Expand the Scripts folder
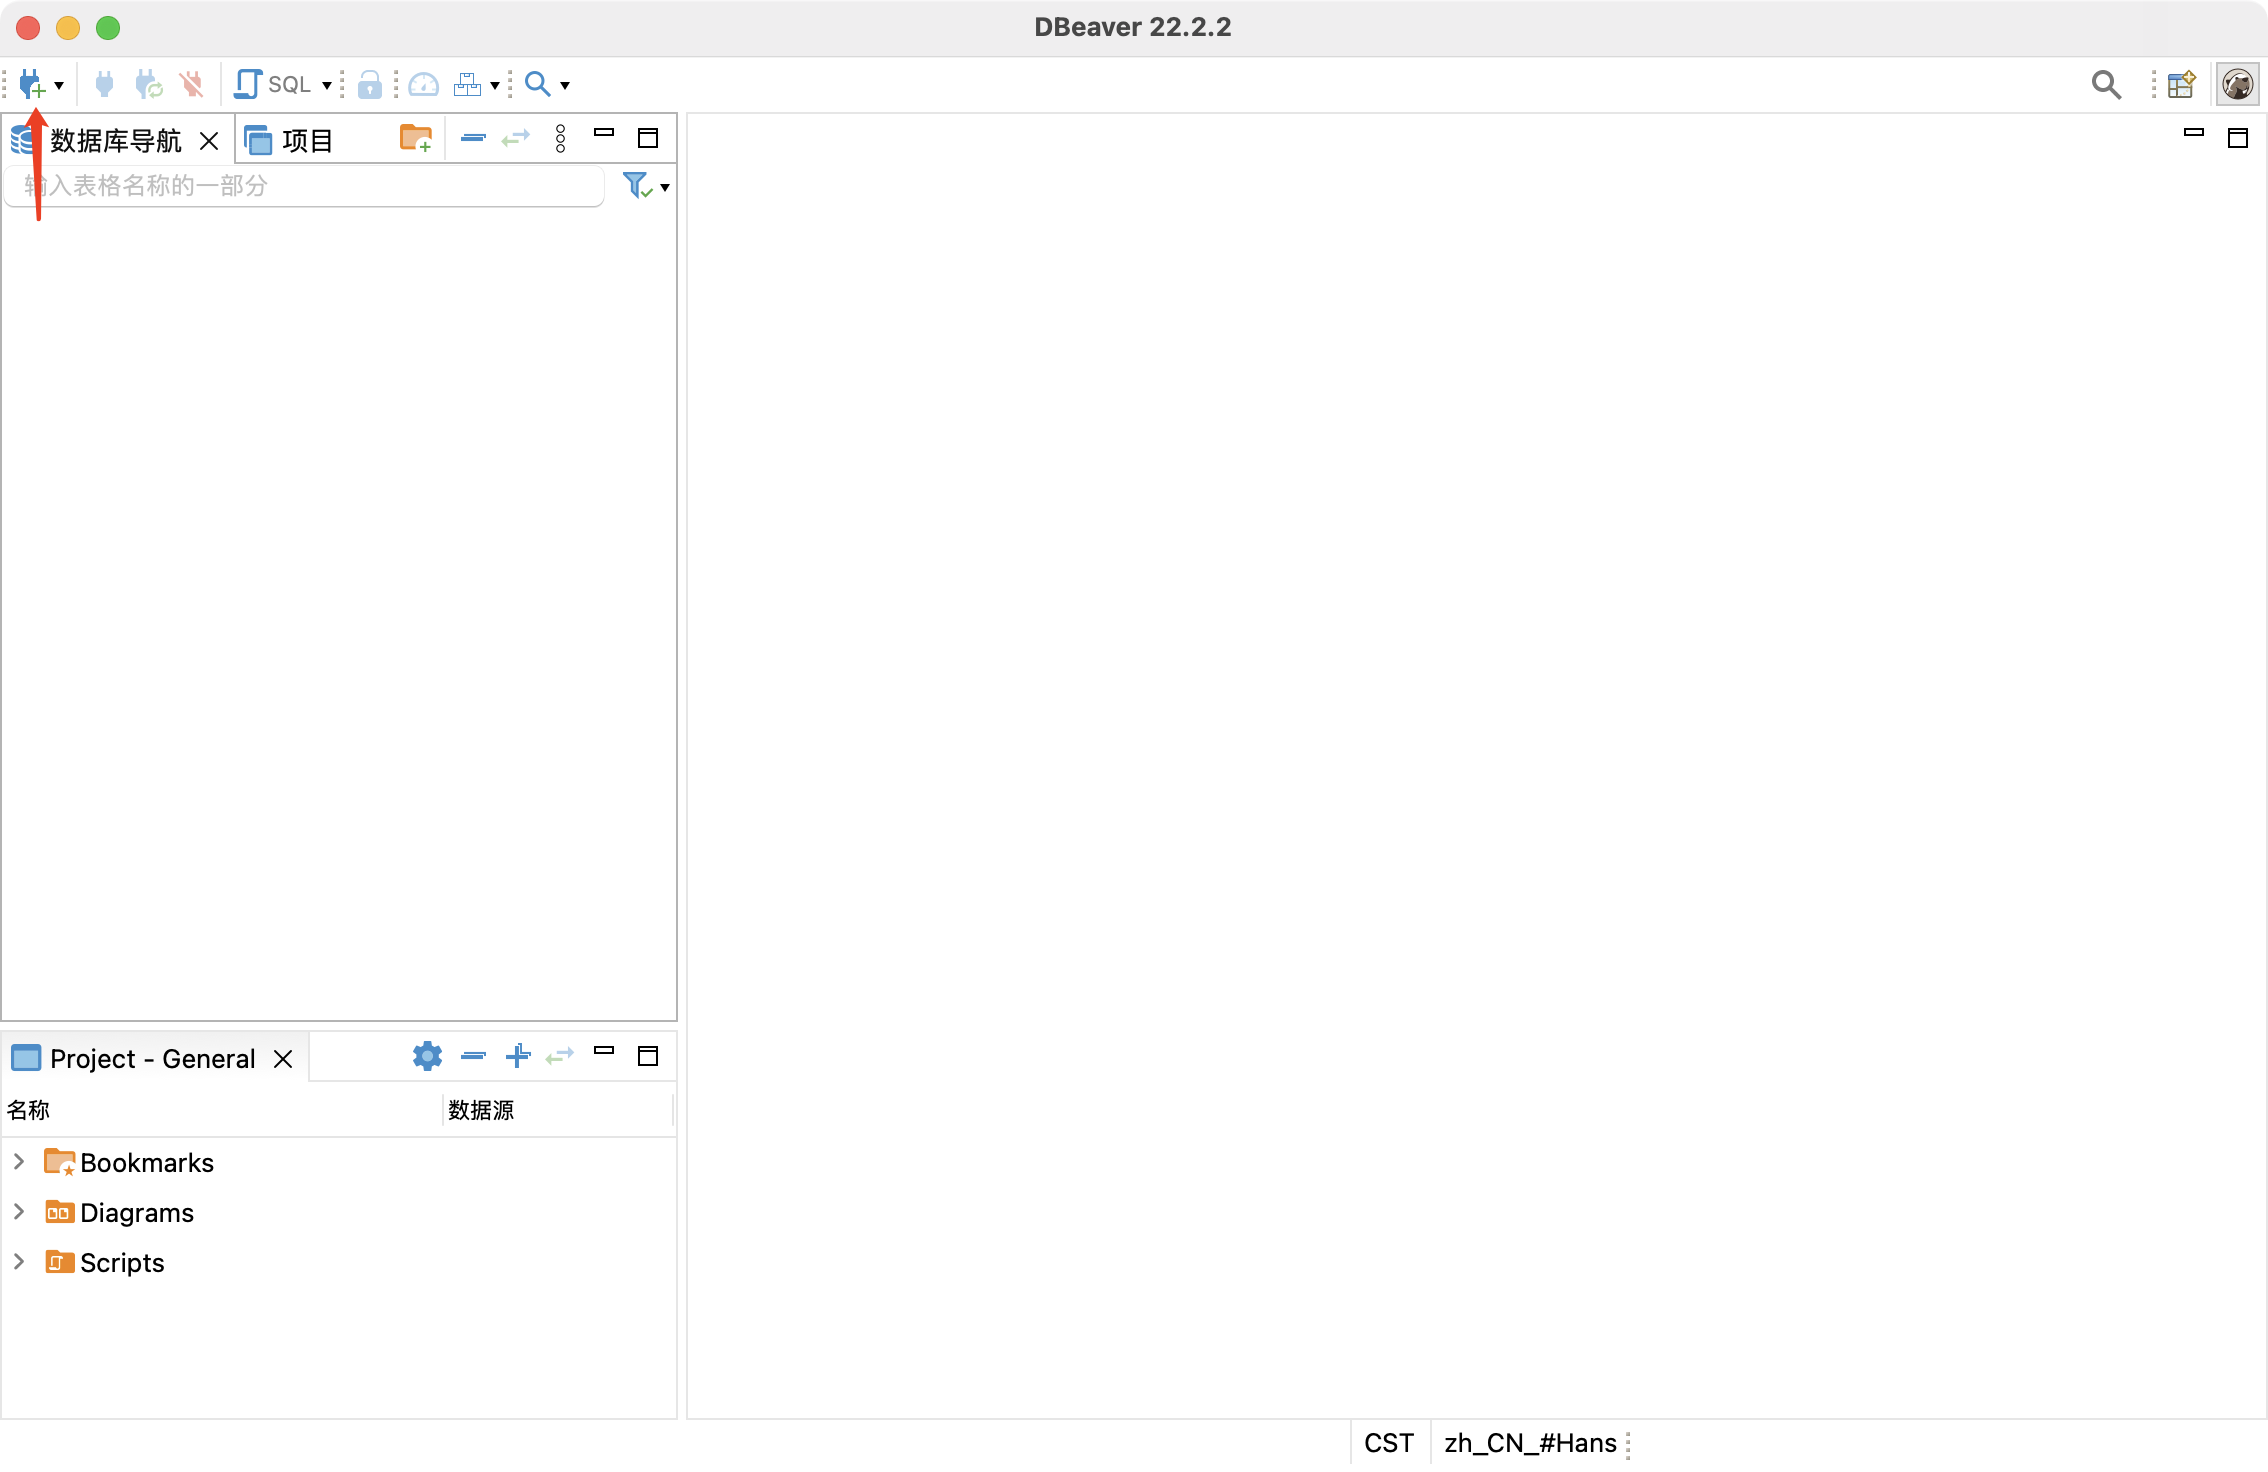Screen dimensions: 2268x1472 click(19, 1262)
